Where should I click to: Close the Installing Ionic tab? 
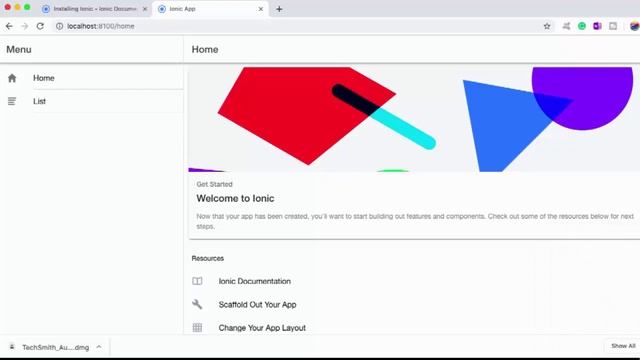pyautogui.click(x=144, y=9)
